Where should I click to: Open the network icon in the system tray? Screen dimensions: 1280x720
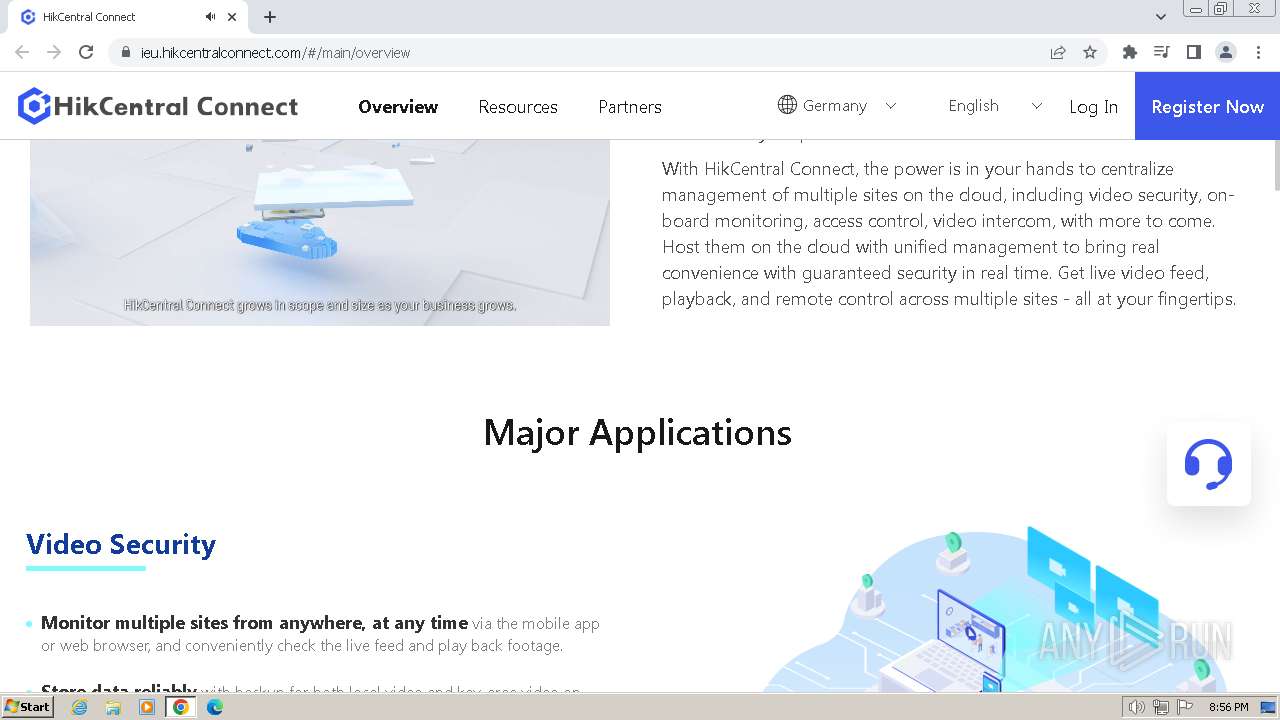pos(1161,707)
